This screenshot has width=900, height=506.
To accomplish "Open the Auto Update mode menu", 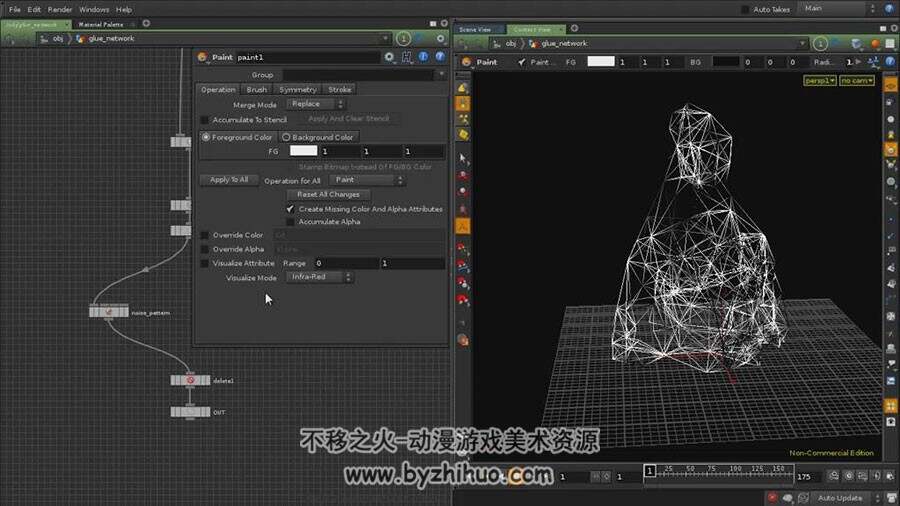I will coord(845,498).
